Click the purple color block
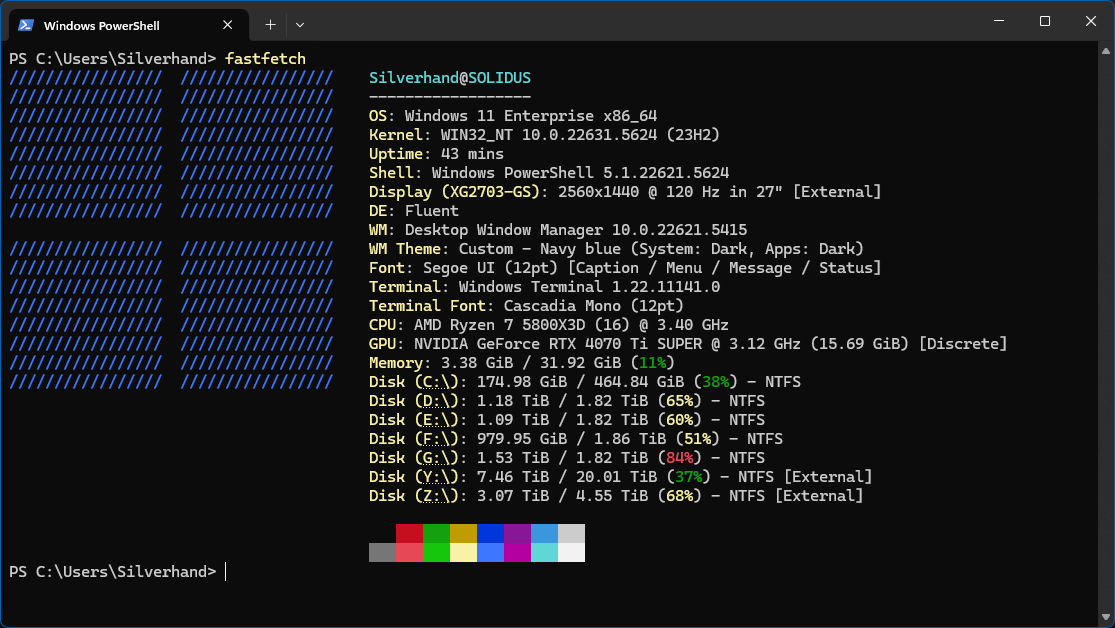1115x628 pixels. 518,533
